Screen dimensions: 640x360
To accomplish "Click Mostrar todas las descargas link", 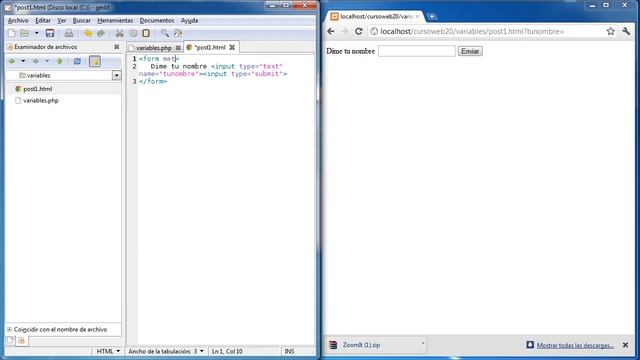I will (575, 345).
